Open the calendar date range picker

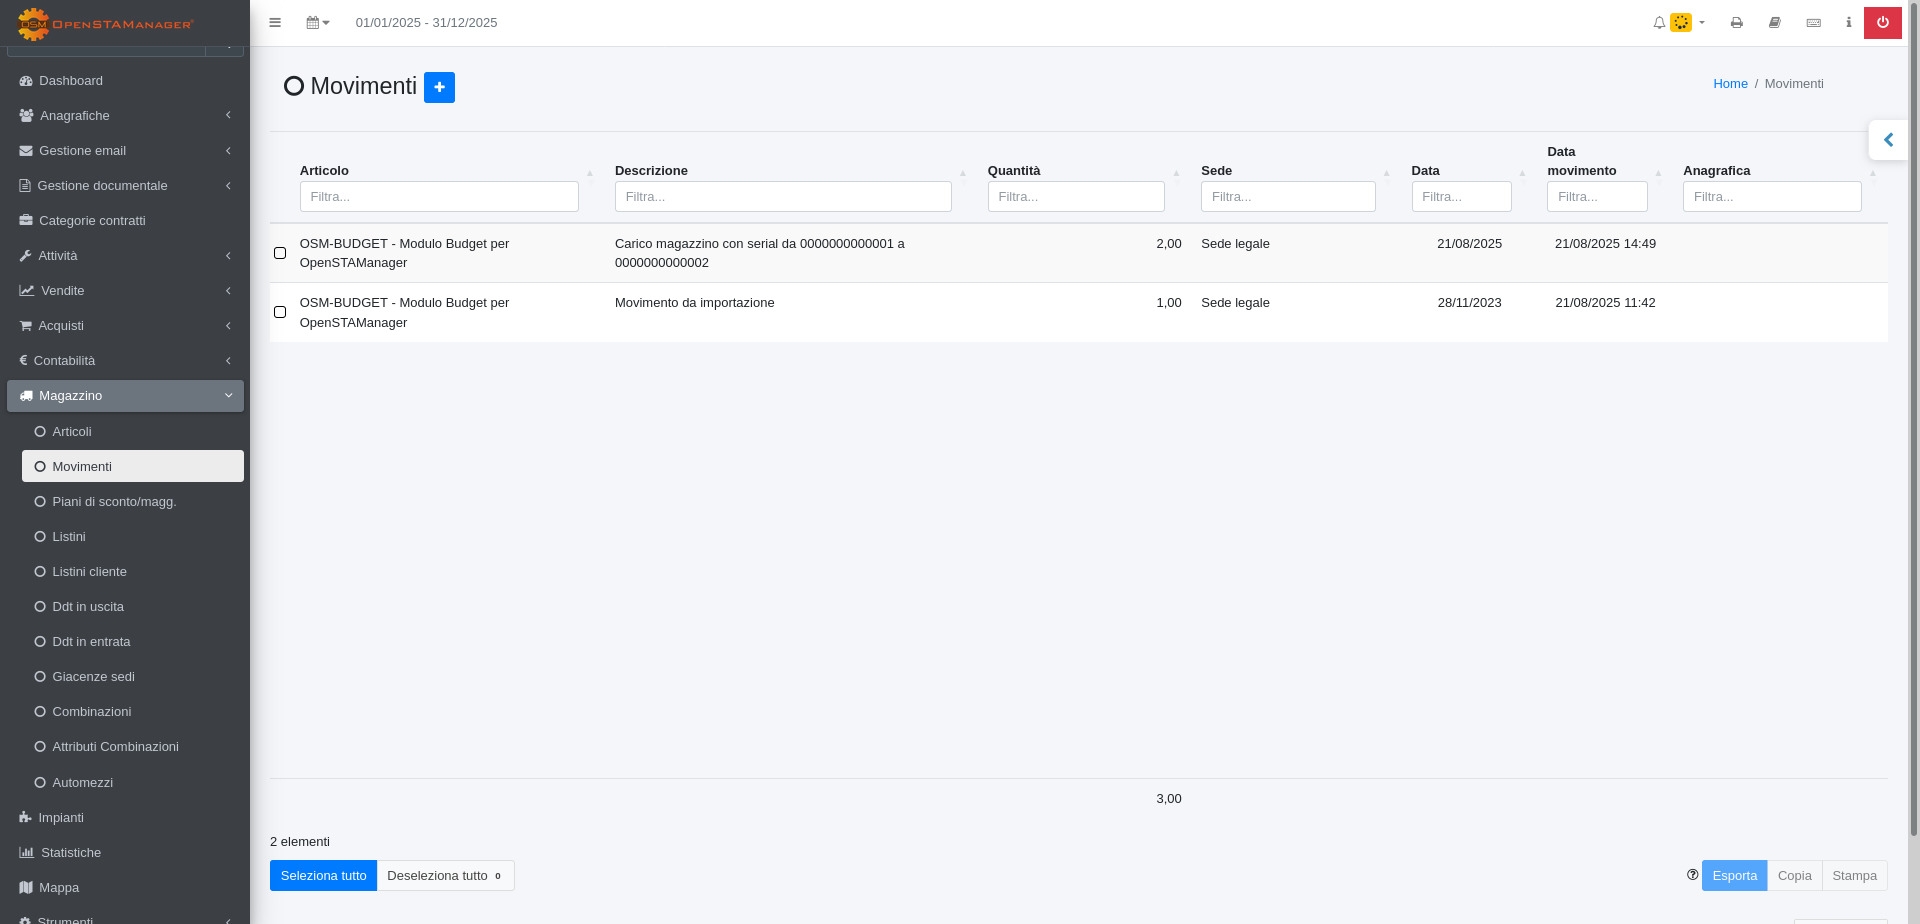317,23
